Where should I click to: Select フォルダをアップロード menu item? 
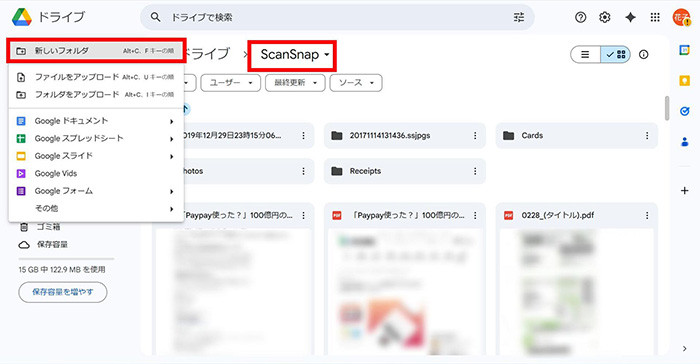(x=96, y=95)
